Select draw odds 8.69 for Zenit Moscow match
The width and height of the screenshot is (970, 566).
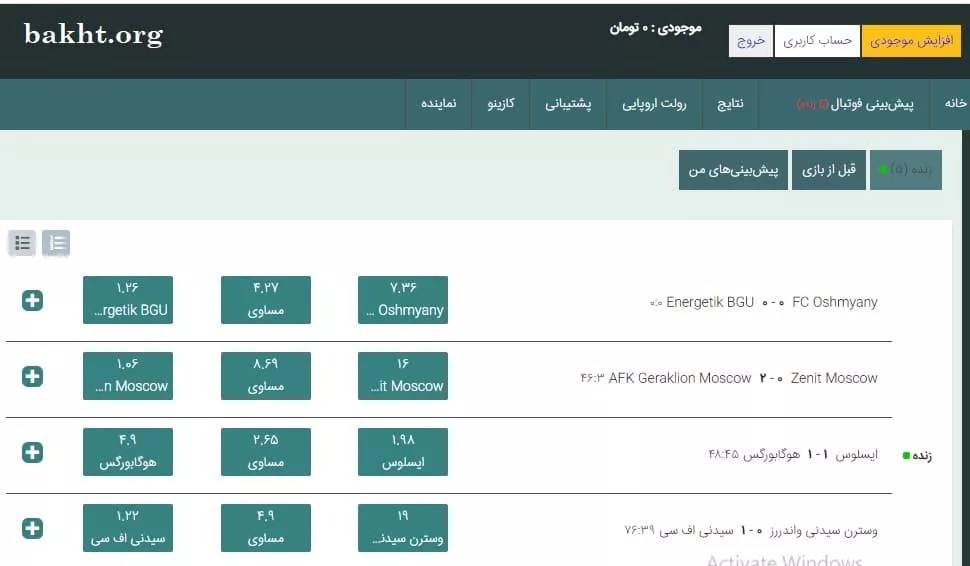[x=265, y=376]
